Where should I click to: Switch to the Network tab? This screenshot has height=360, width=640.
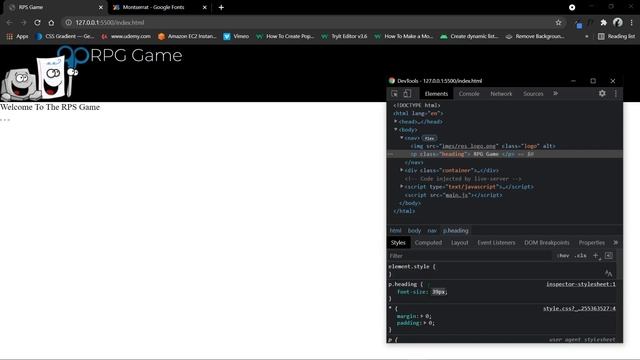pos(501,93)
